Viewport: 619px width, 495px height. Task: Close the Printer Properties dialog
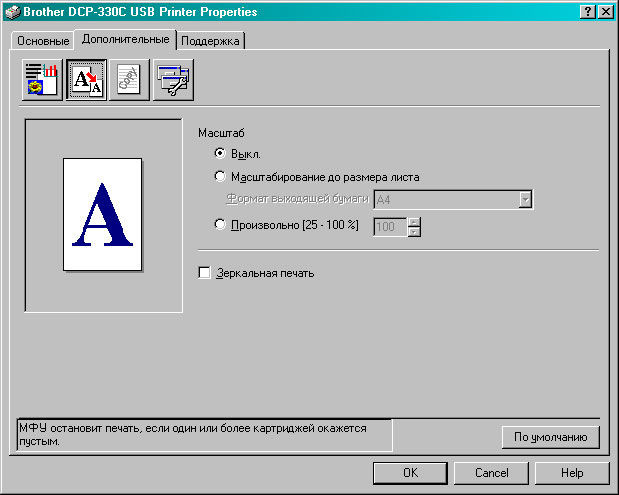point(606,12)
